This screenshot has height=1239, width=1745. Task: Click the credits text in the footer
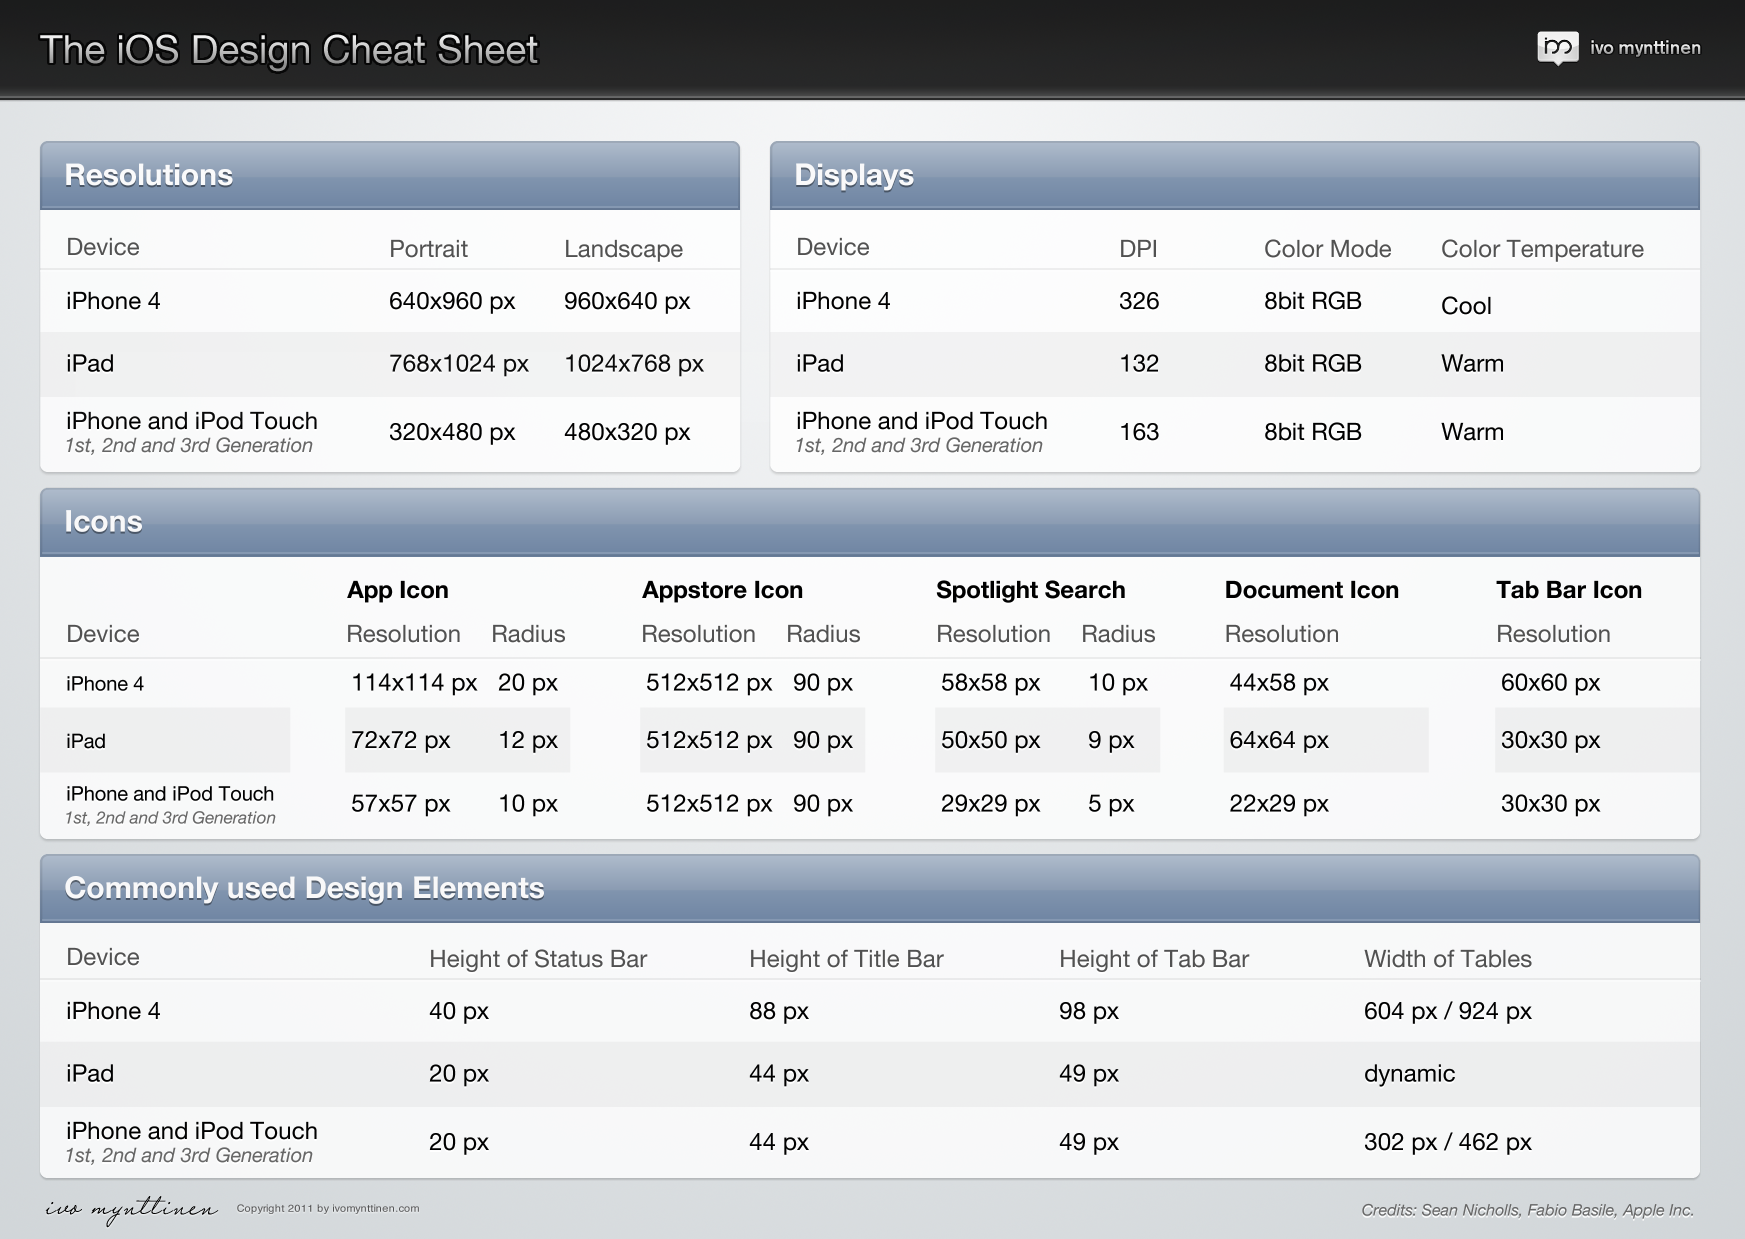pos(1527,1210)
